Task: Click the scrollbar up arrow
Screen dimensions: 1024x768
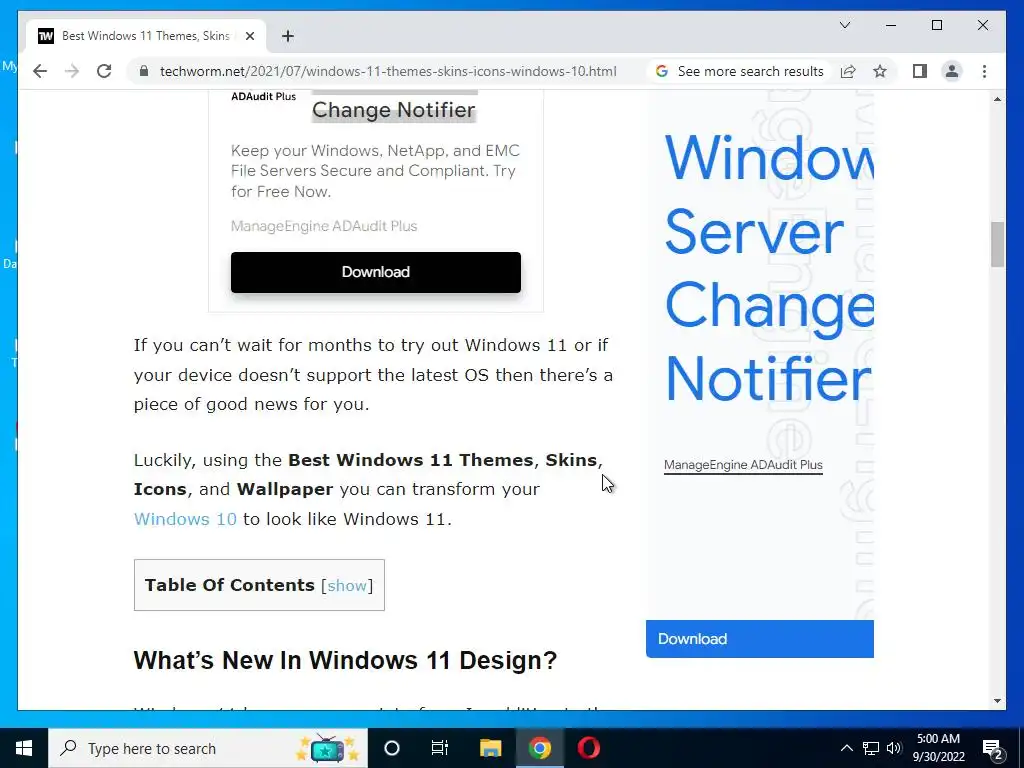Action: (997, 99)
